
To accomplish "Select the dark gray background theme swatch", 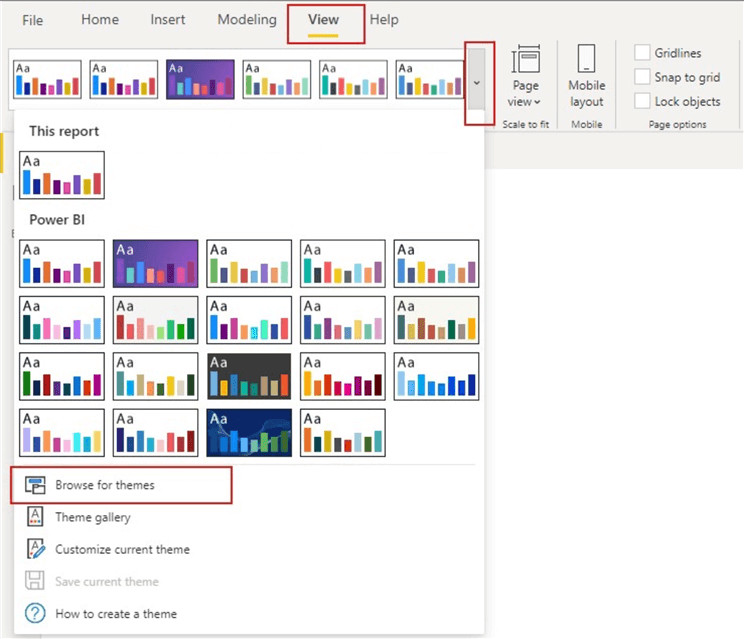I will 249,376.
